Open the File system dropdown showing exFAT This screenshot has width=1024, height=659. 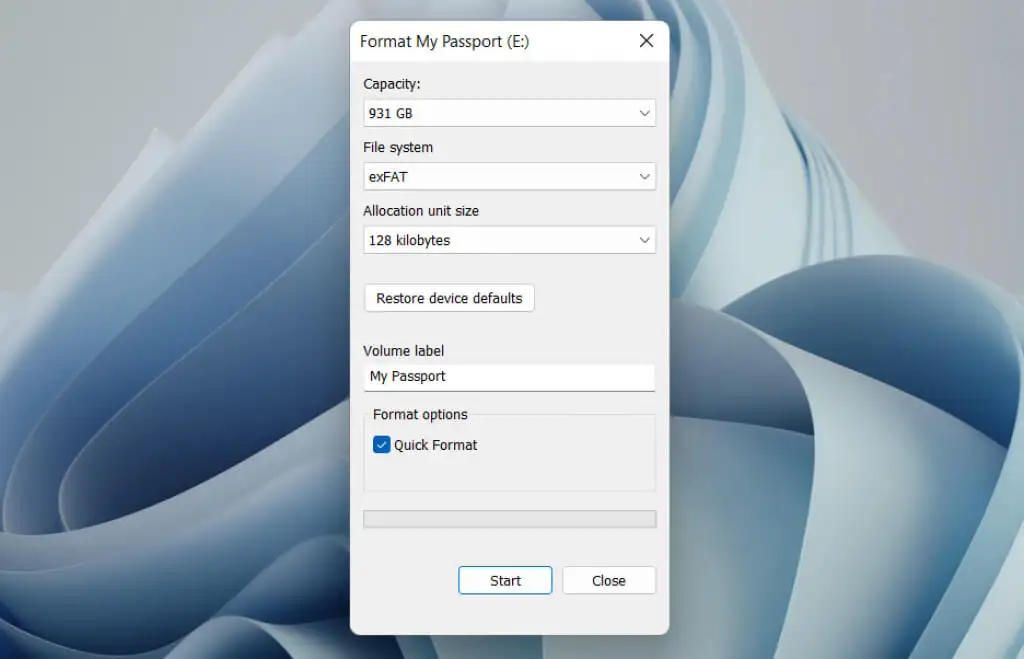tap(509, 176)
